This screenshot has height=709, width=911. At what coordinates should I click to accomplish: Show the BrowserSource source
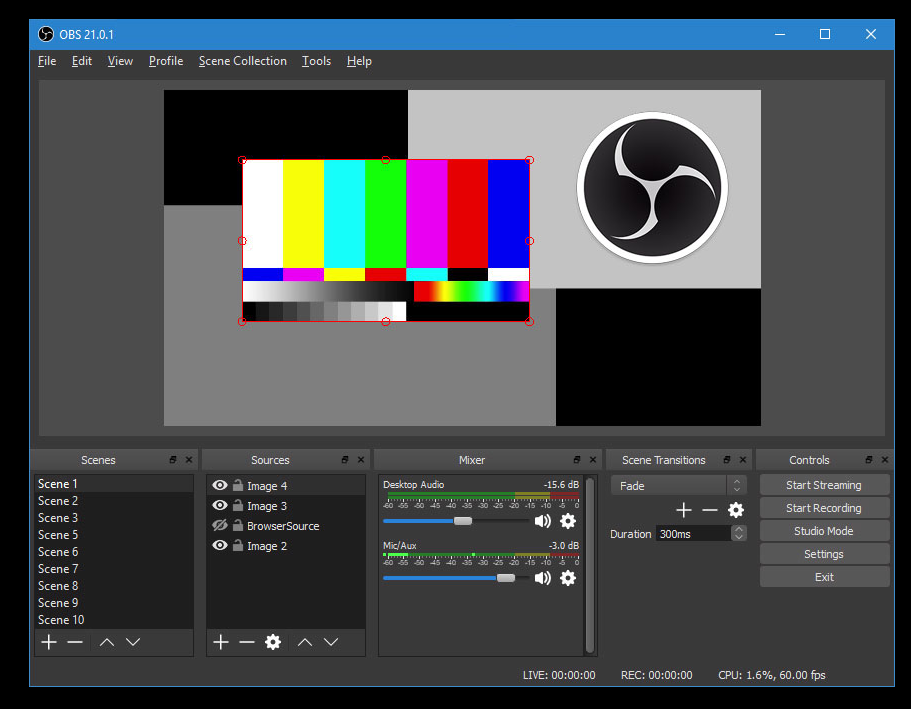coord(221,526)
